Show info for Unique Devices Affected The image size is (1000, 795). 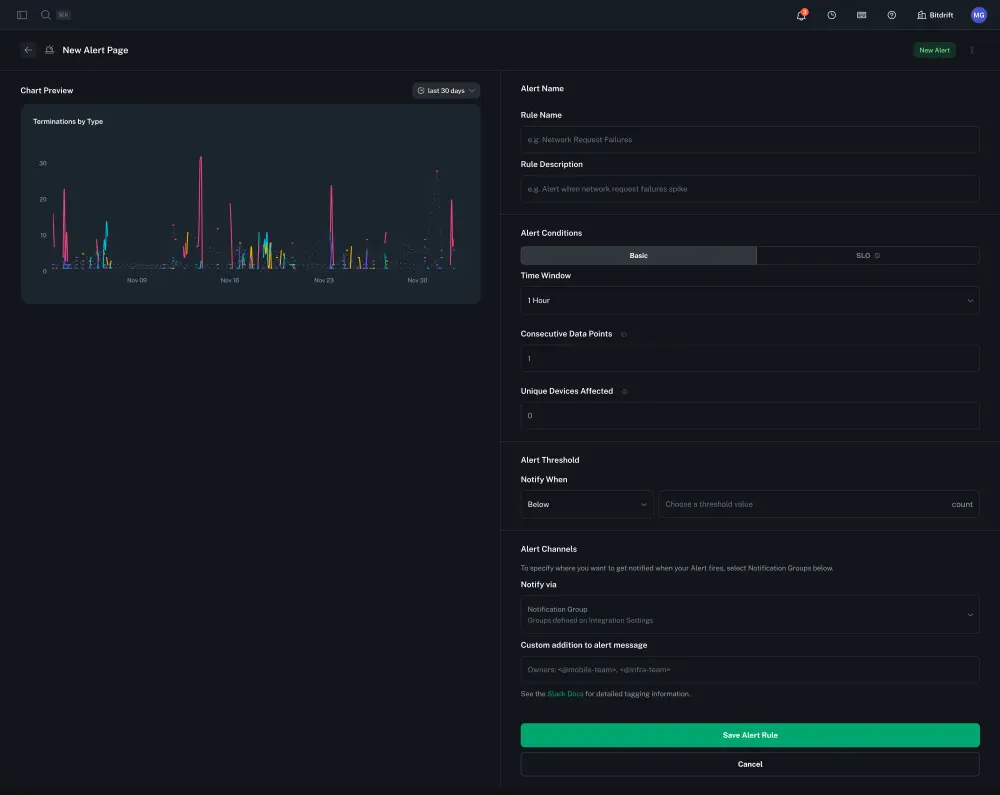(625, 391)
